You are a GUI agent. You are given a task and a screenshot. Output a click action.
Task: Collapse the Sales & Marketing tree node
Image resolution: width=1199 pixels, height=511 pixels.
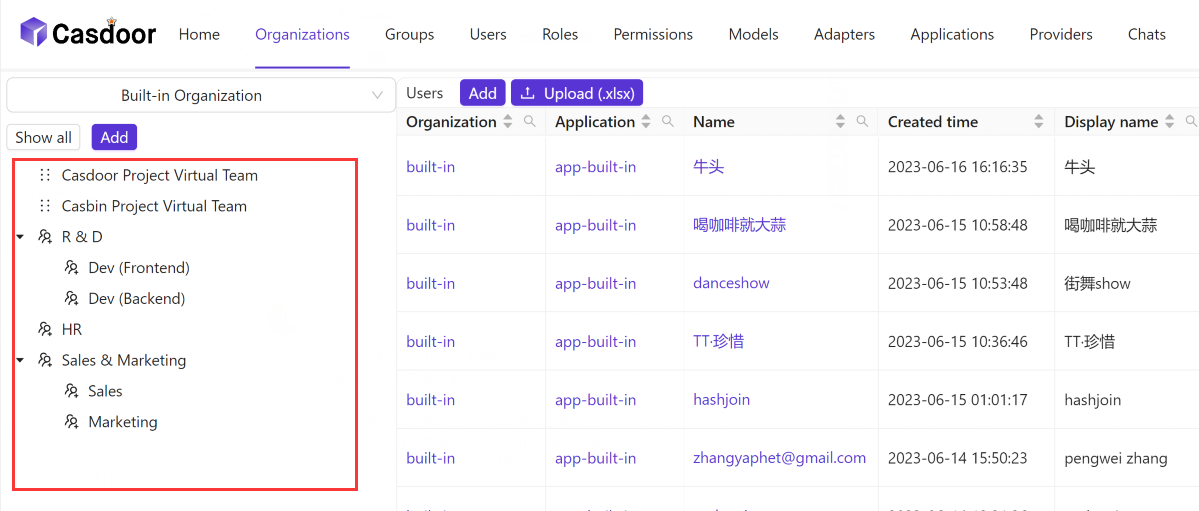click(x=20, y=360)
